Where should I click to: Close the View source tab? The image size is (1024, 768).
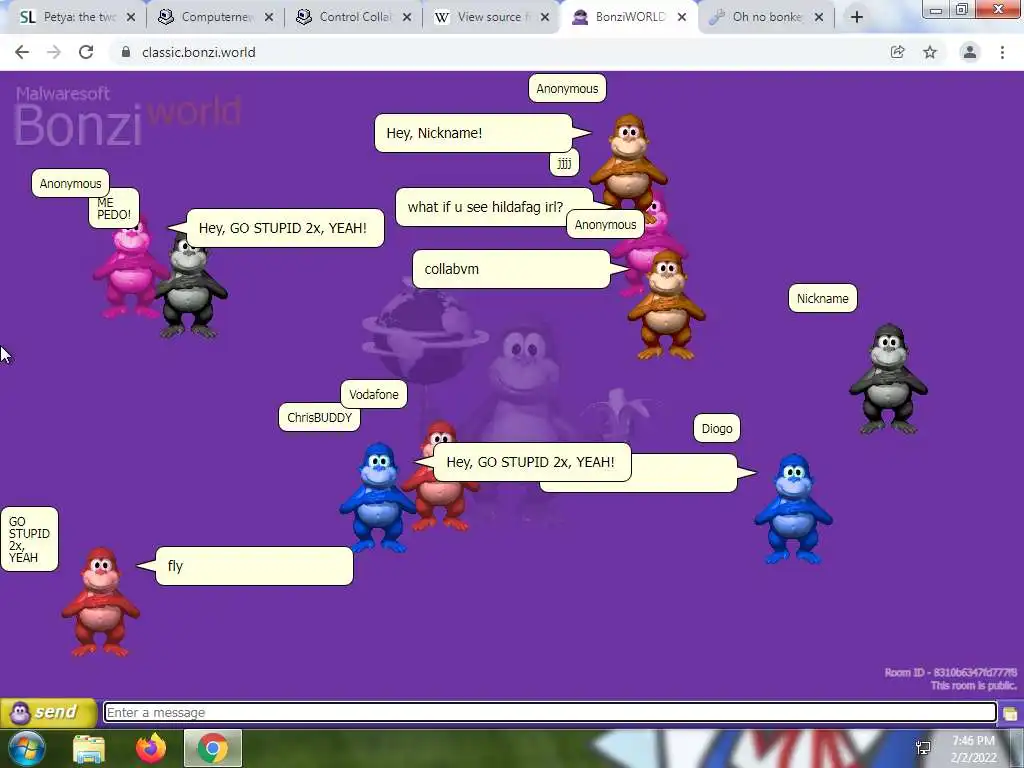pyautogui.click(x=545, y=17)
